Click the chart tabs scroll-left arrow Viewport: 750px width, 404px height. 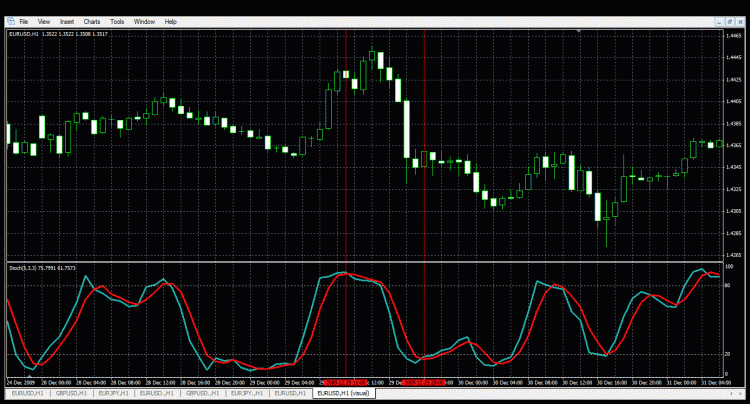[x=731, y=393]
